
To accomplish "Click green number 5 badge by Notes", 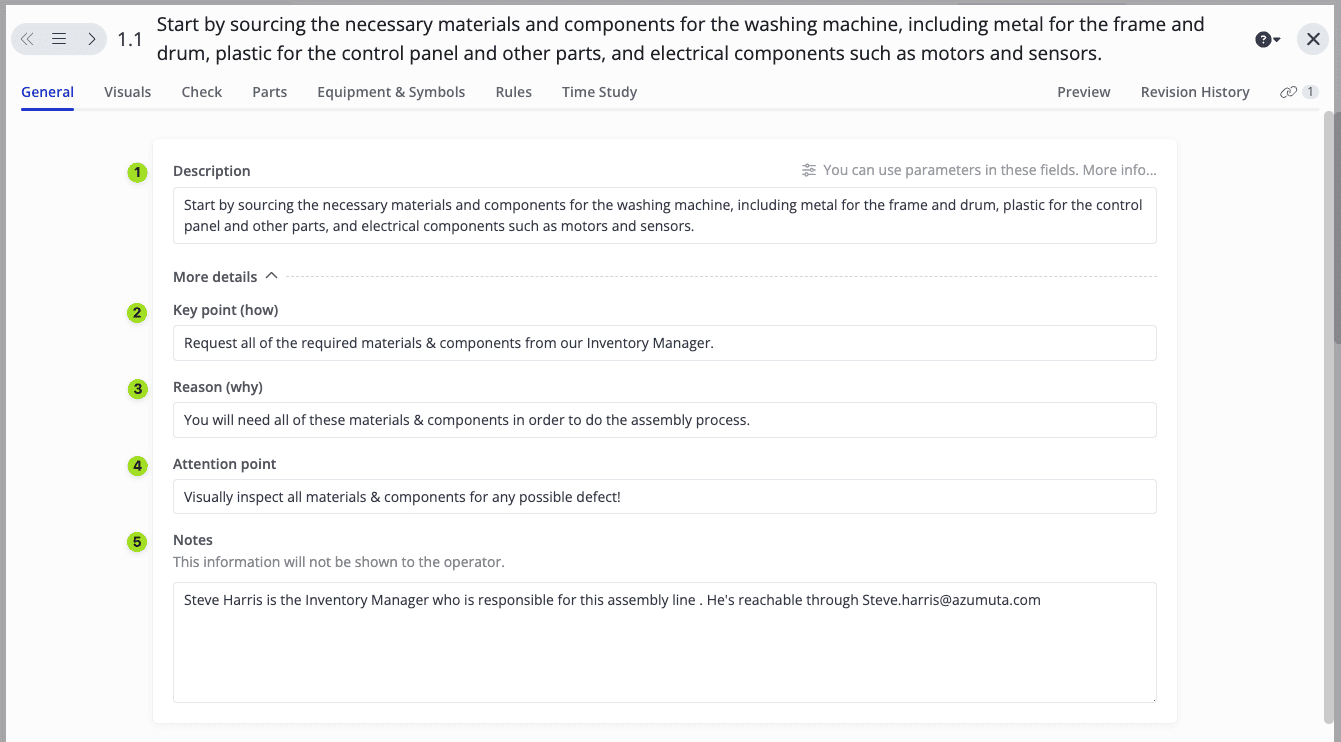I will coord(137,542).
